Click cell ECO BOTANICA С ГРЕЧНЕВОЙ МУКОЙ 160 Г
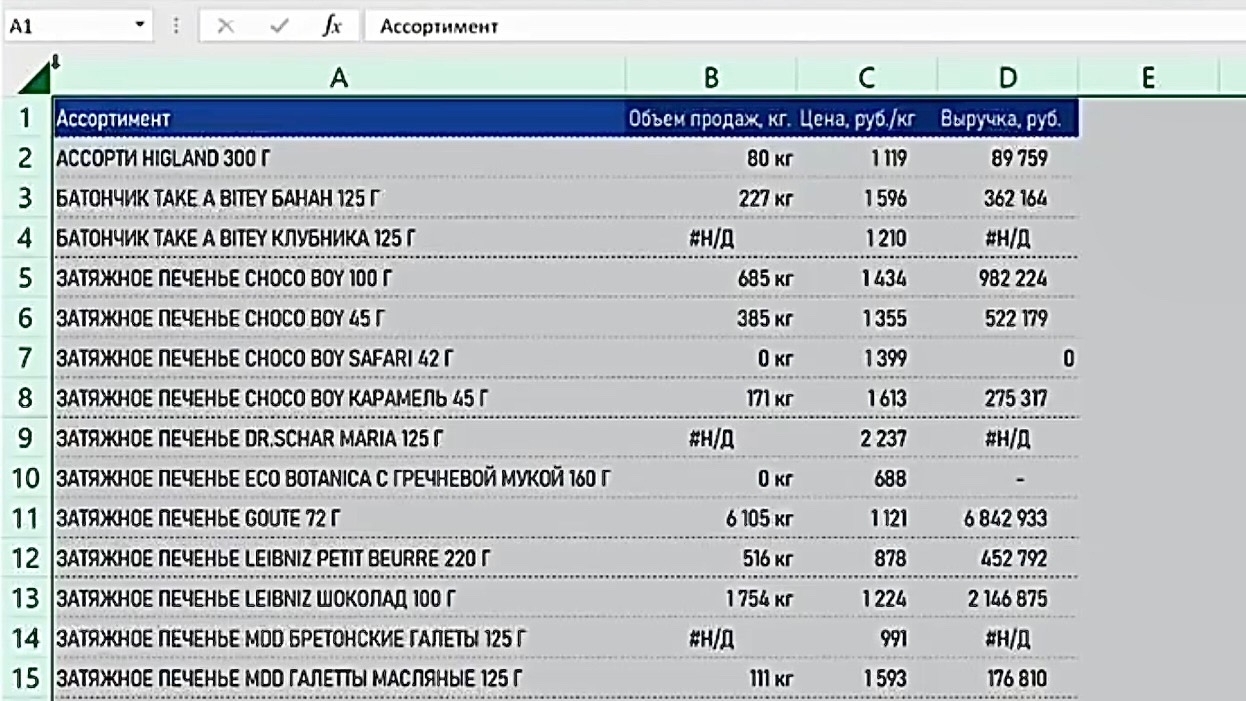 [x=339, y=479]
